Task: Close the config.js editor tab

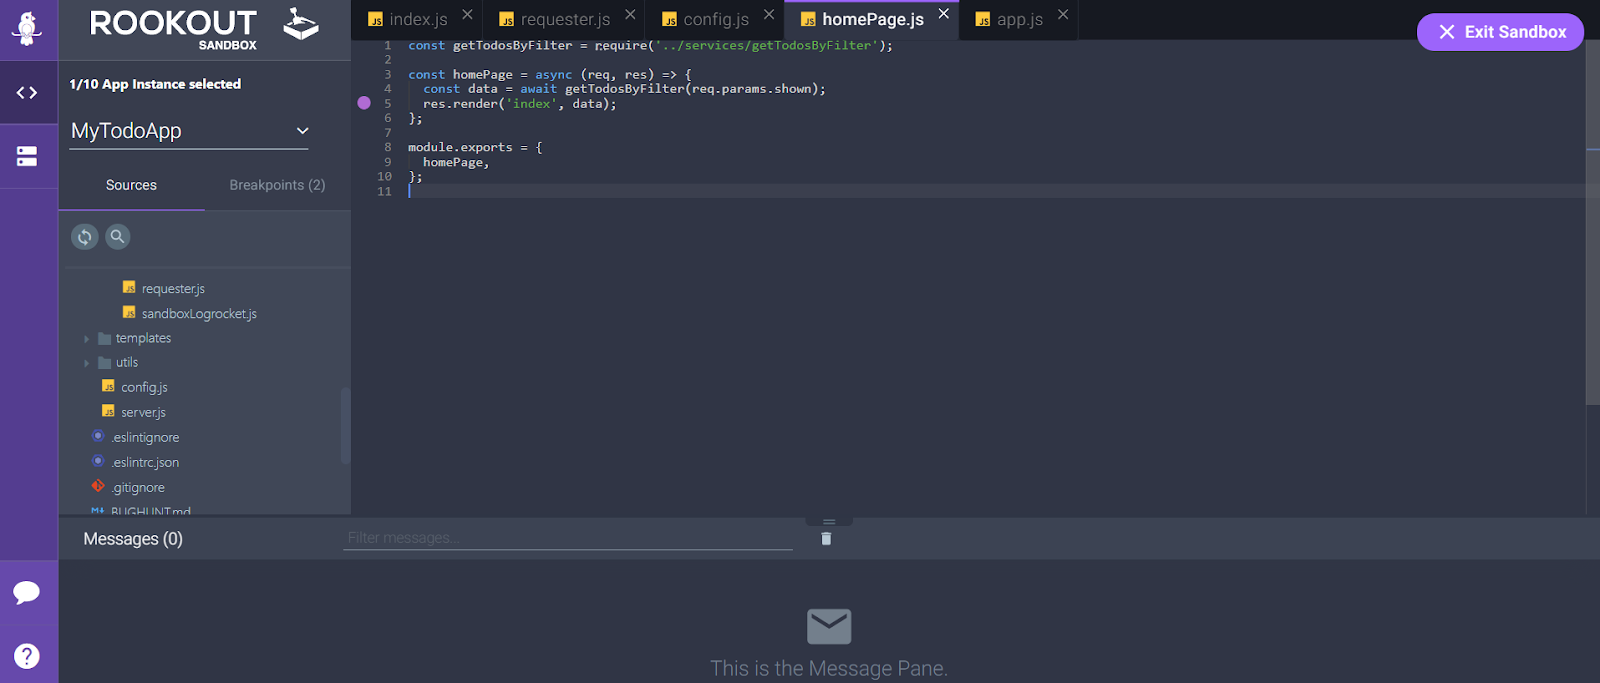Action: [769, 15]
